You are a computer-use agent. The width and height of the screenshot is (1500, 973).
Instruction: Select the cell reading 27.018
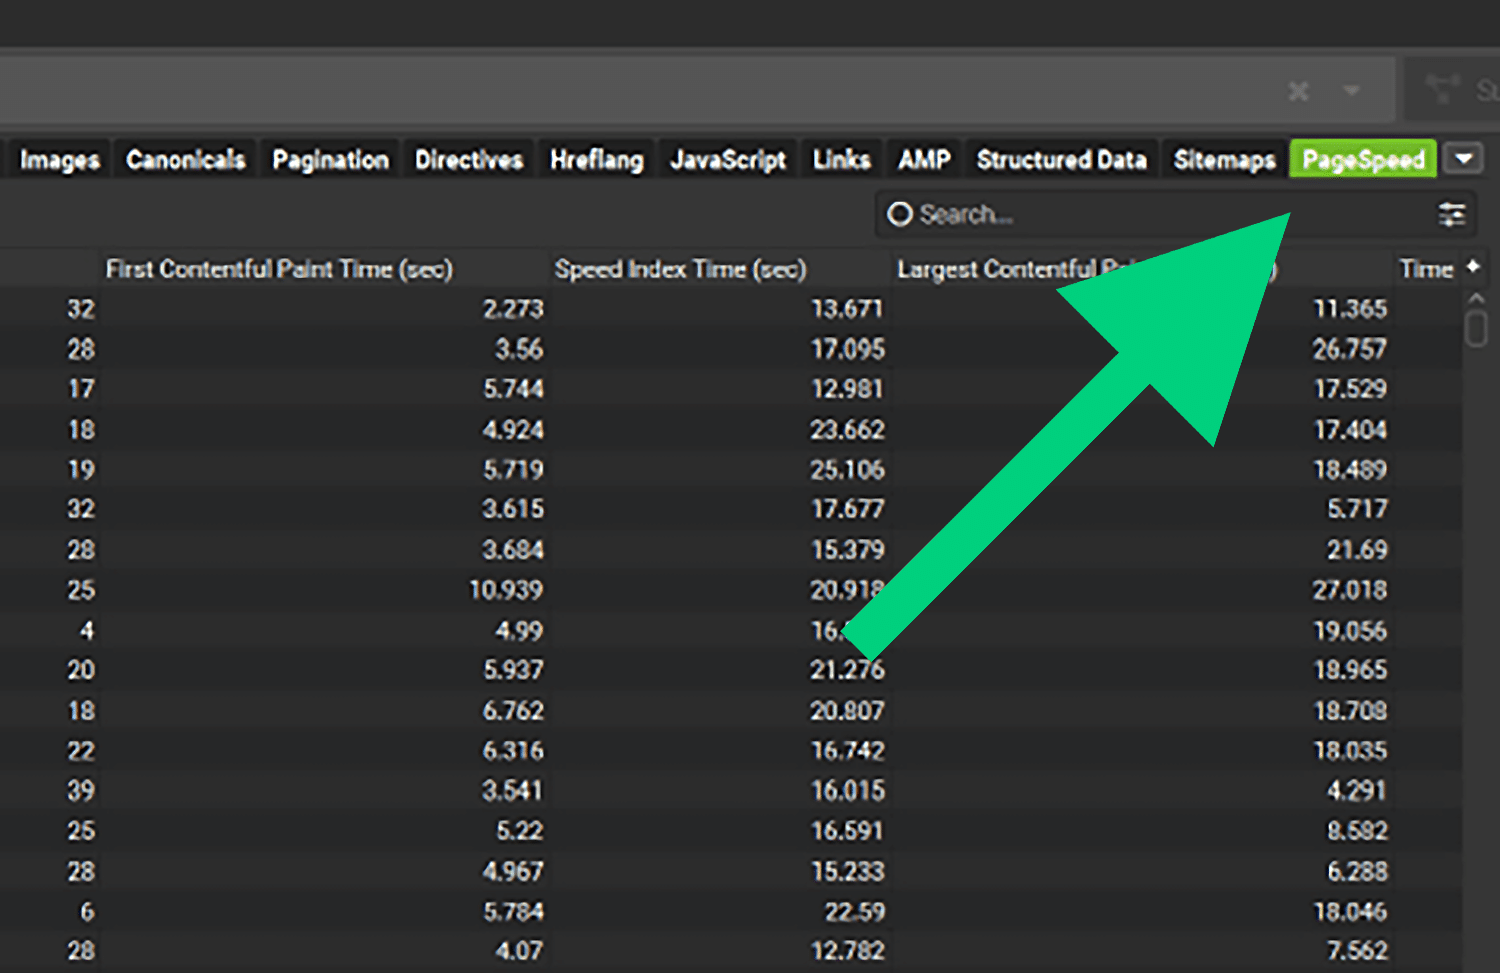[1350, 590]
